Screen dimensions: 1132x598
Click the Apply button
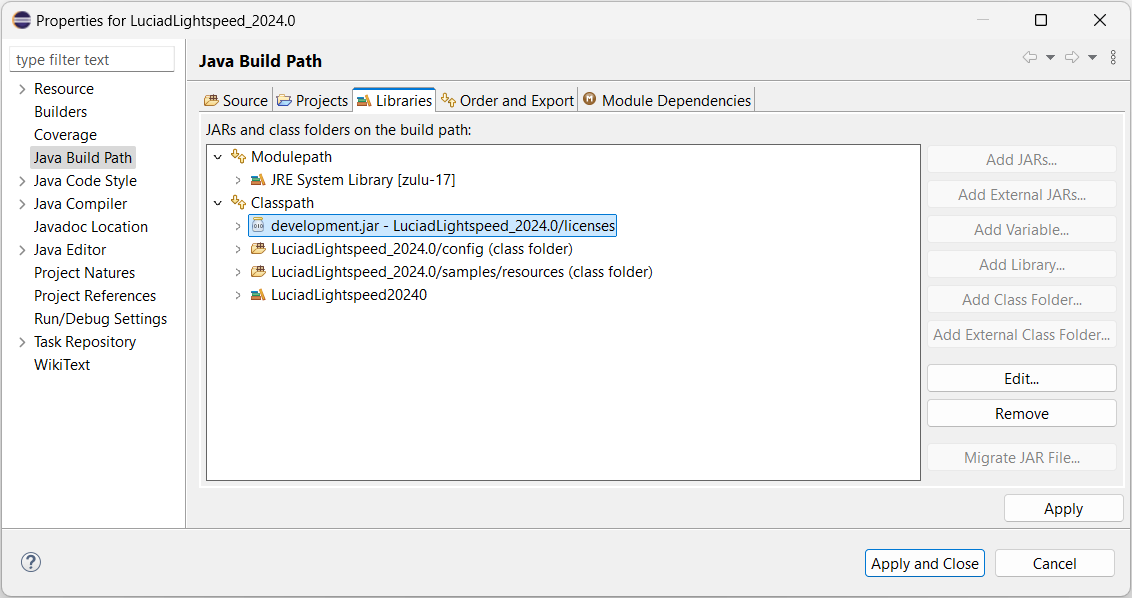point(1063,508)
